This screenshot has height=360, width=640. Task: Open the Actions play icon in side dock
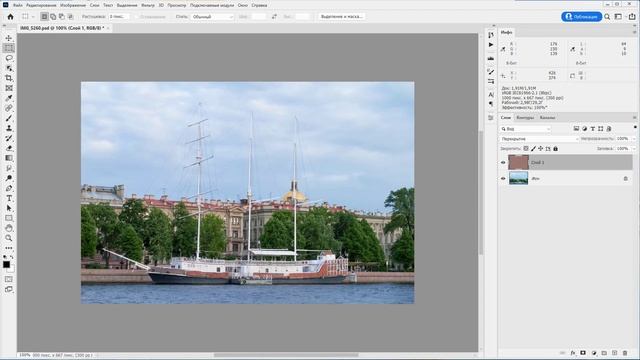[491, 44]
